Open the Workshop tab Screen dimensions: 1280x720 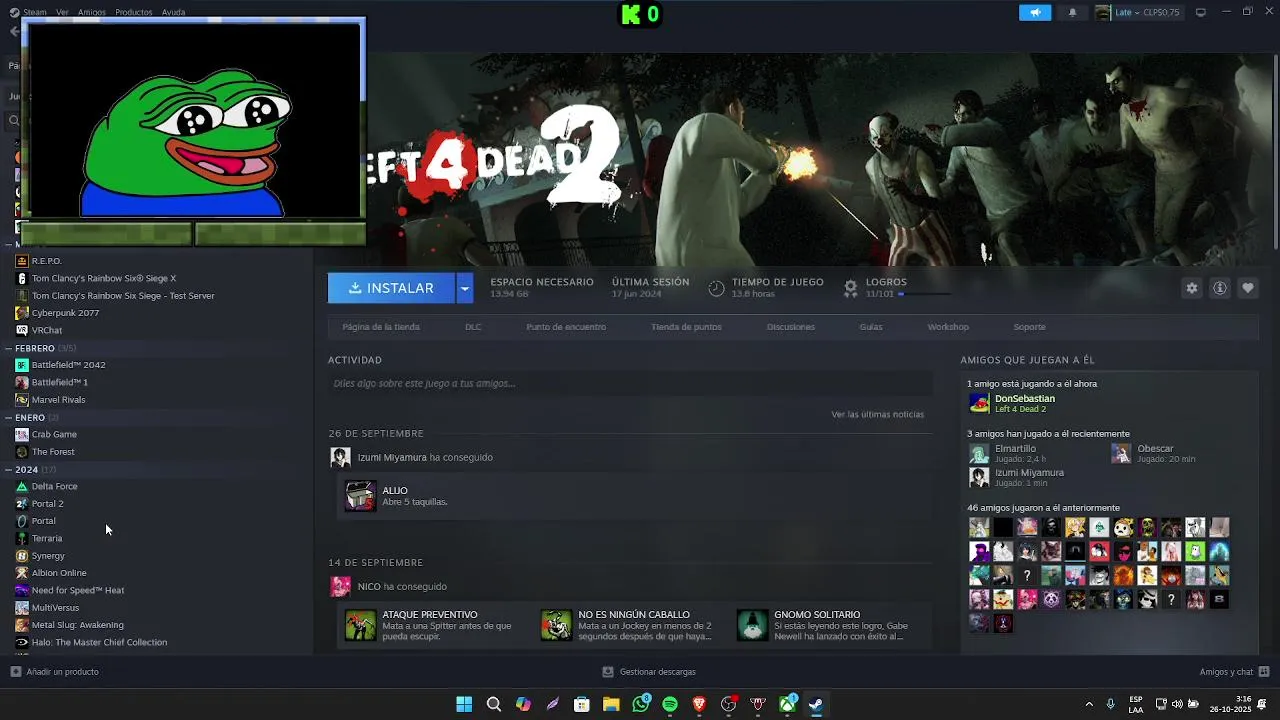948,327
